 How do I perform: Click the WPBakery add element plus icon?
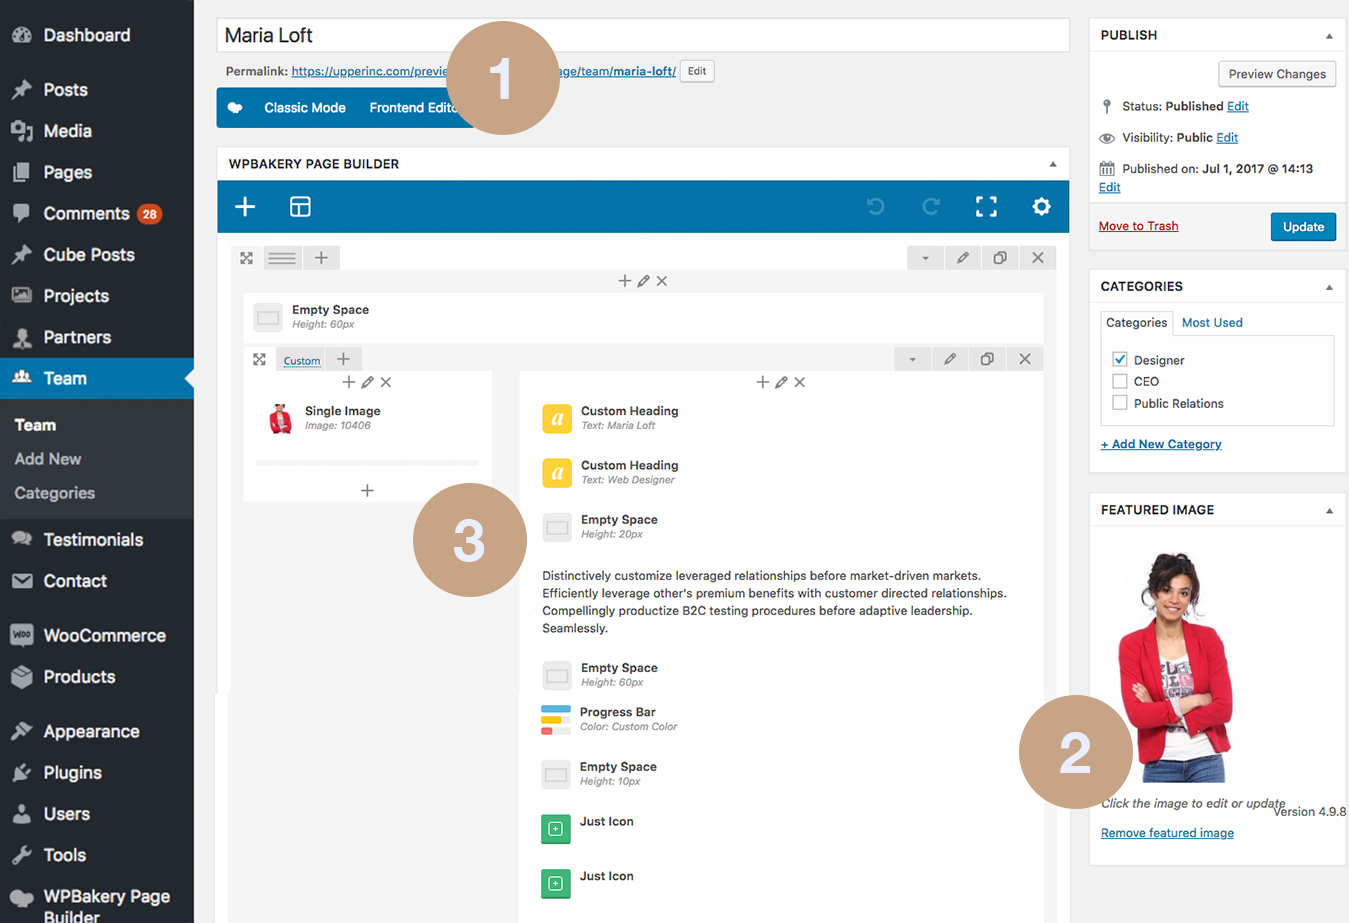pos(245,207)
